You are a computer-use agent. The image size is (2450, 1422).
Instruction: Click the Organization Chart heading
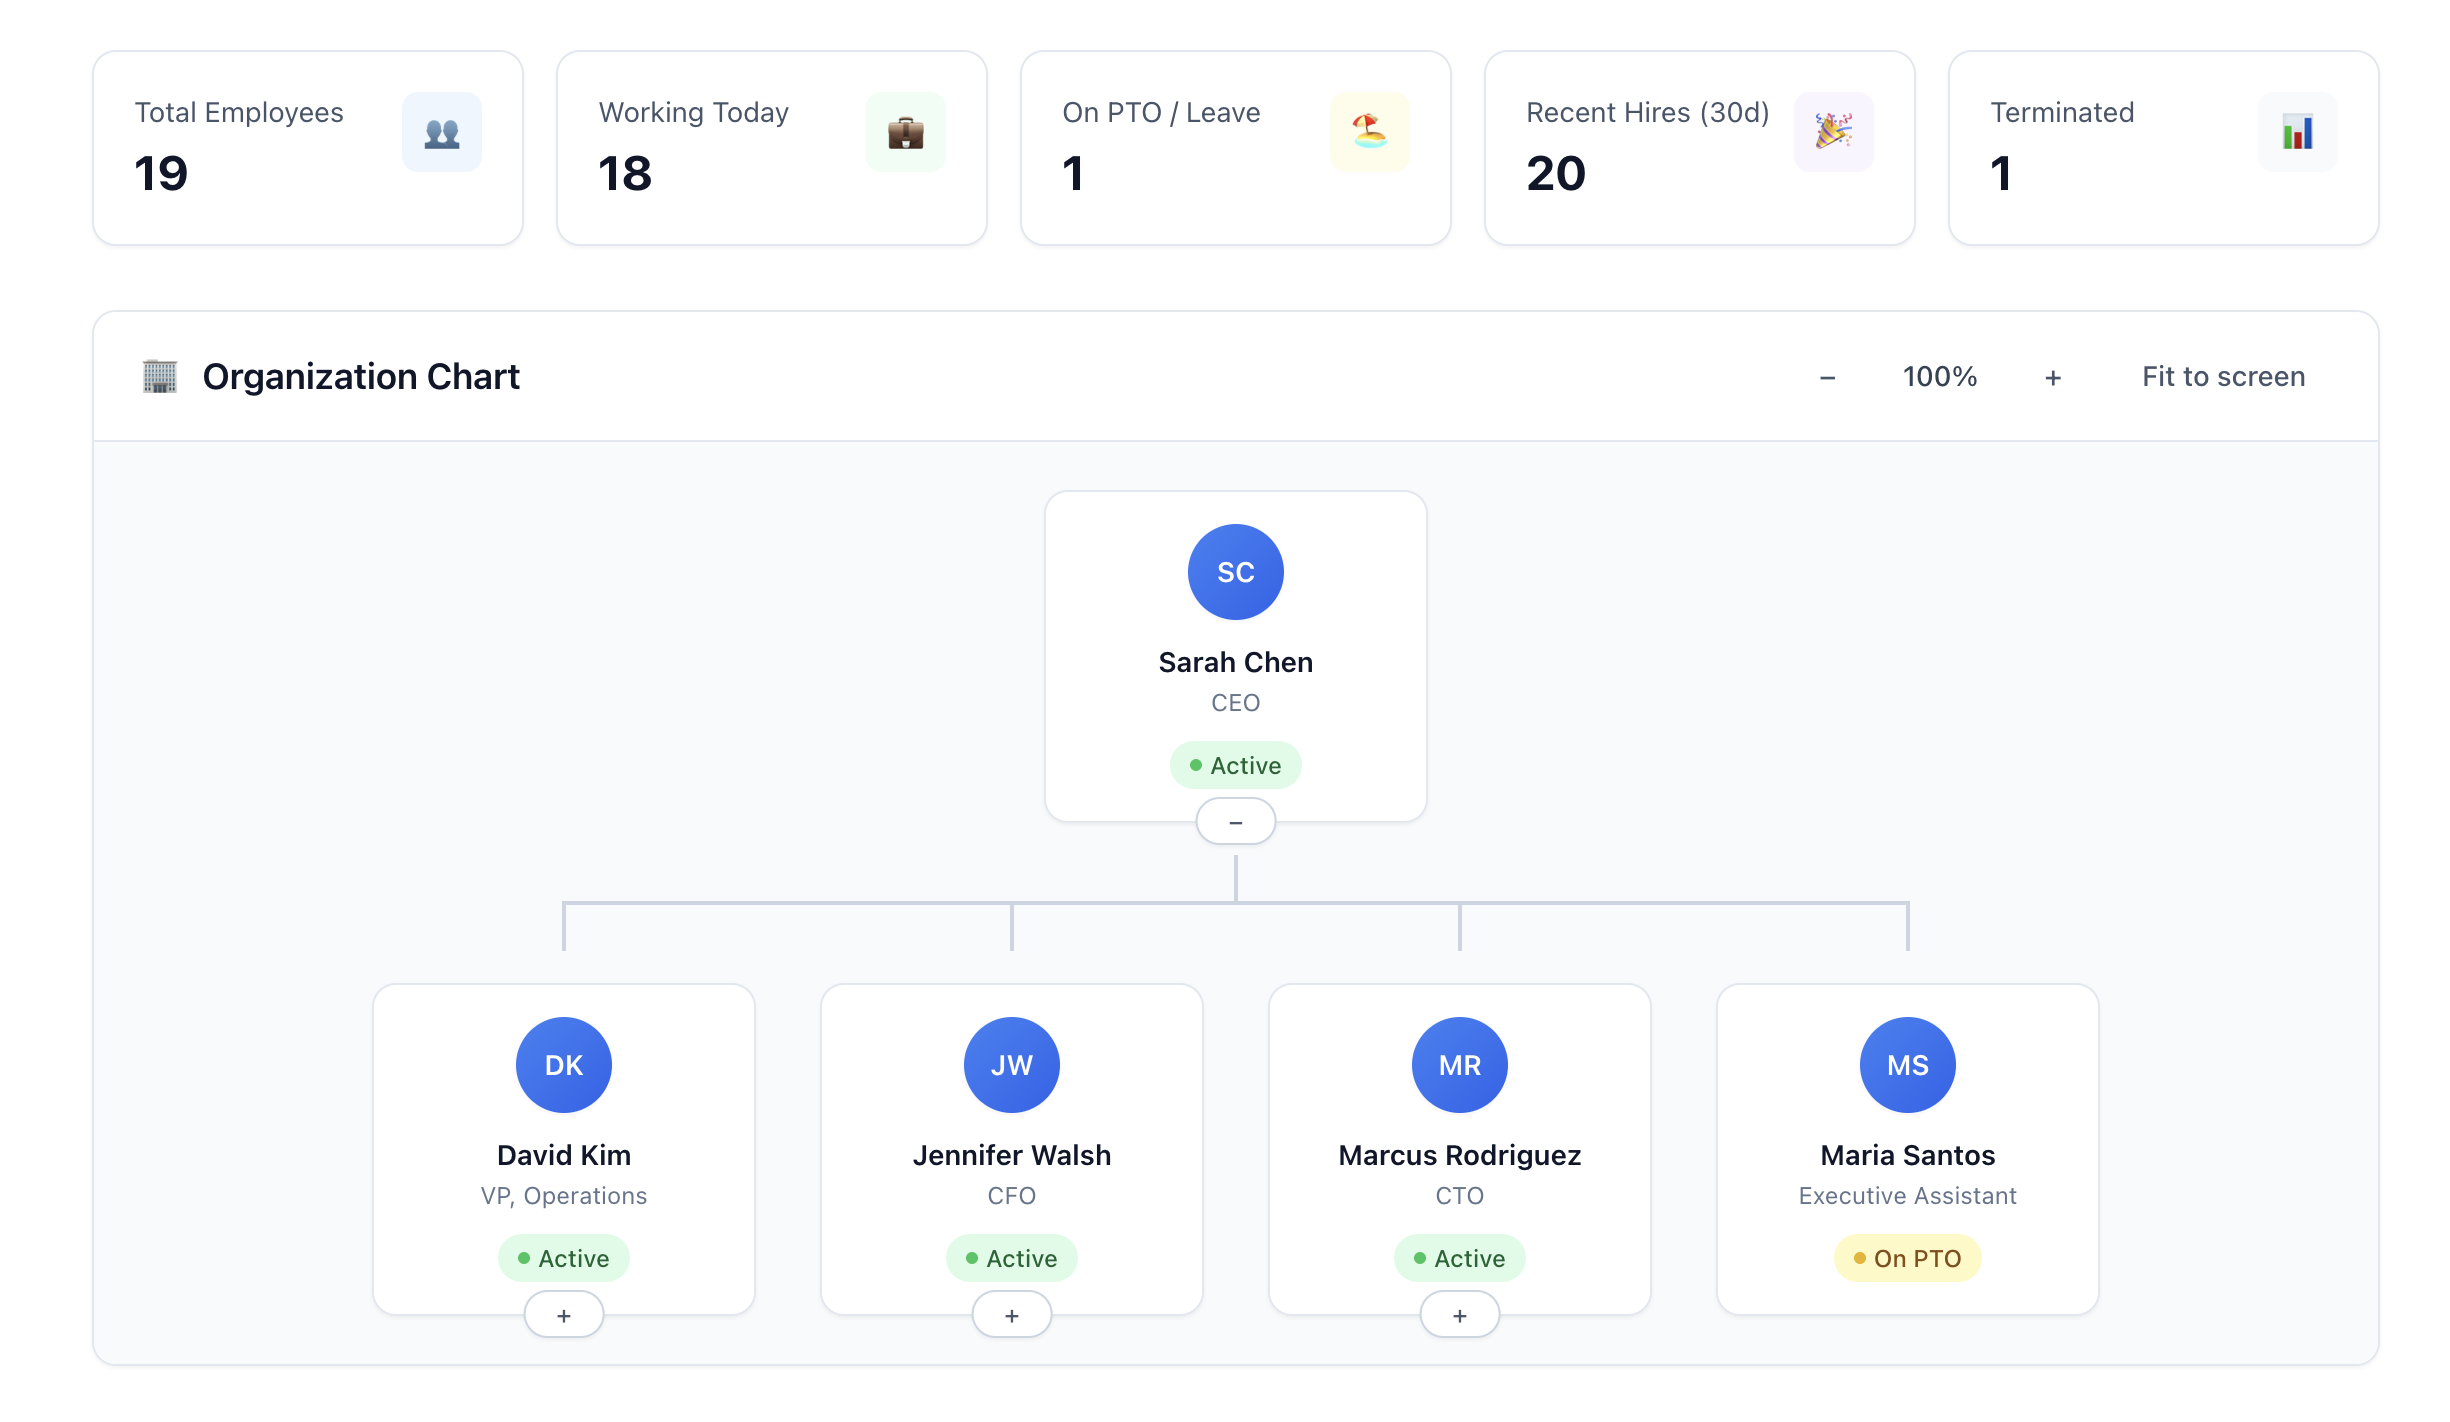(361, 377)
